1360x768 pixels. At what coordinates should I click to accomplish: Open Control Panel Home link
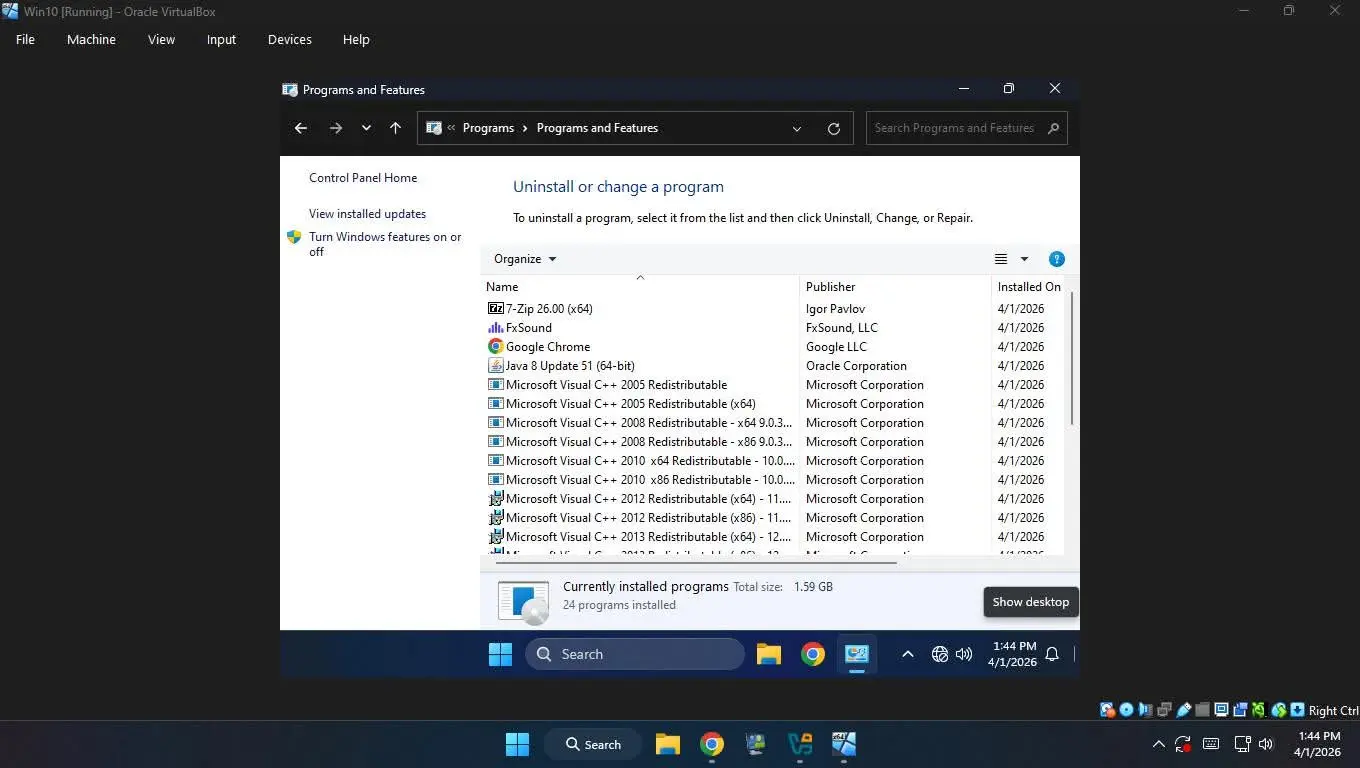(x=363, y=178)
